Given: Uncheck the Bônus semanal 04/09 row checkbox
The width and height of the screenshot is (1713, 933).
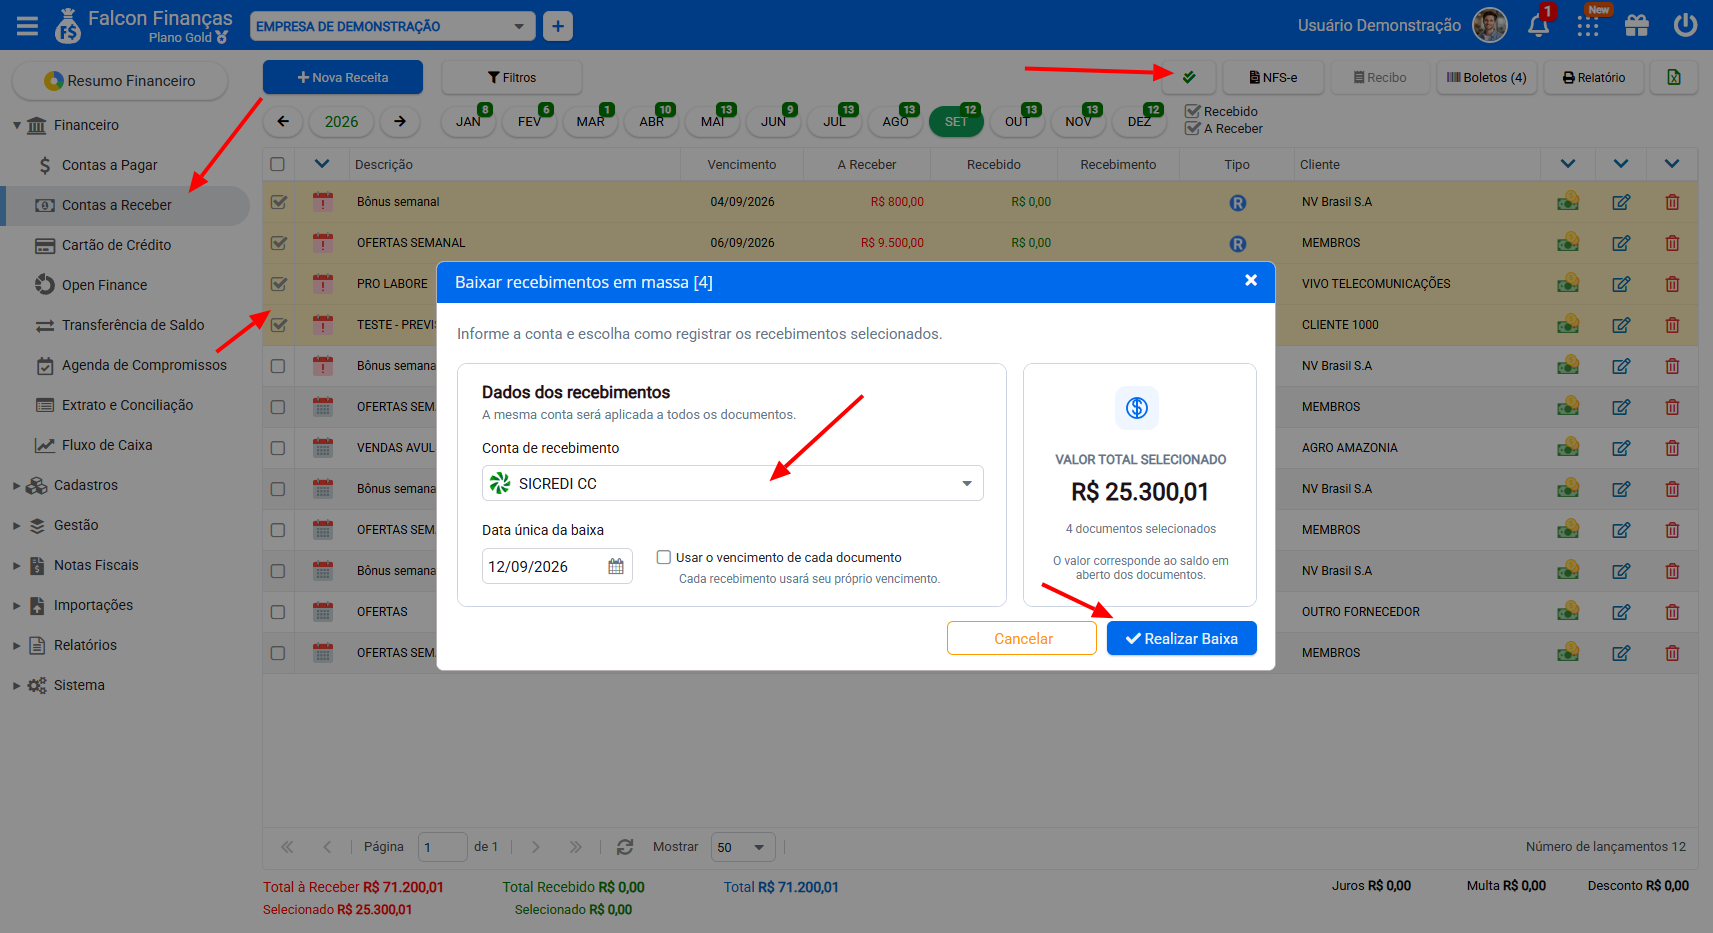Looking at the screenshot, I should point(279,202).
